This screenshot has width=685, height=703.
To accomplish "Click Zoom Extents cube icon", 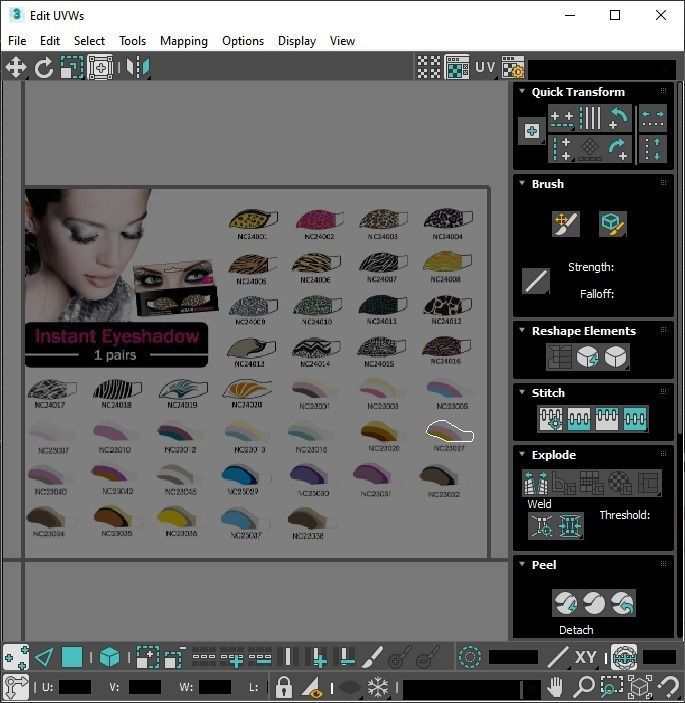I will [x=640, y=686].
